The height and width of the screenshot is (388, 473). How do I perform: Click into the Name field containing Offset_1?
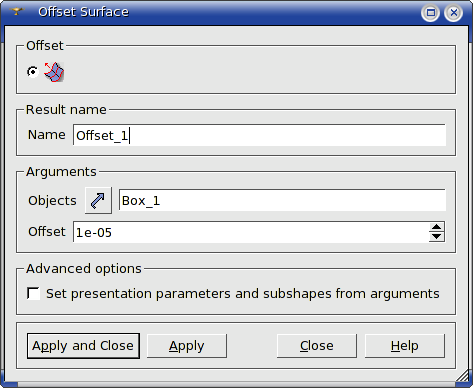tap(259, 135)
